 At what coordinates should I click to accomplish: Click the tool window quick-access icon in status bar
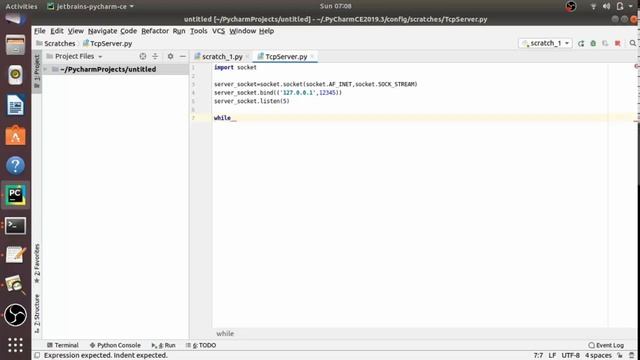(37, 356)
